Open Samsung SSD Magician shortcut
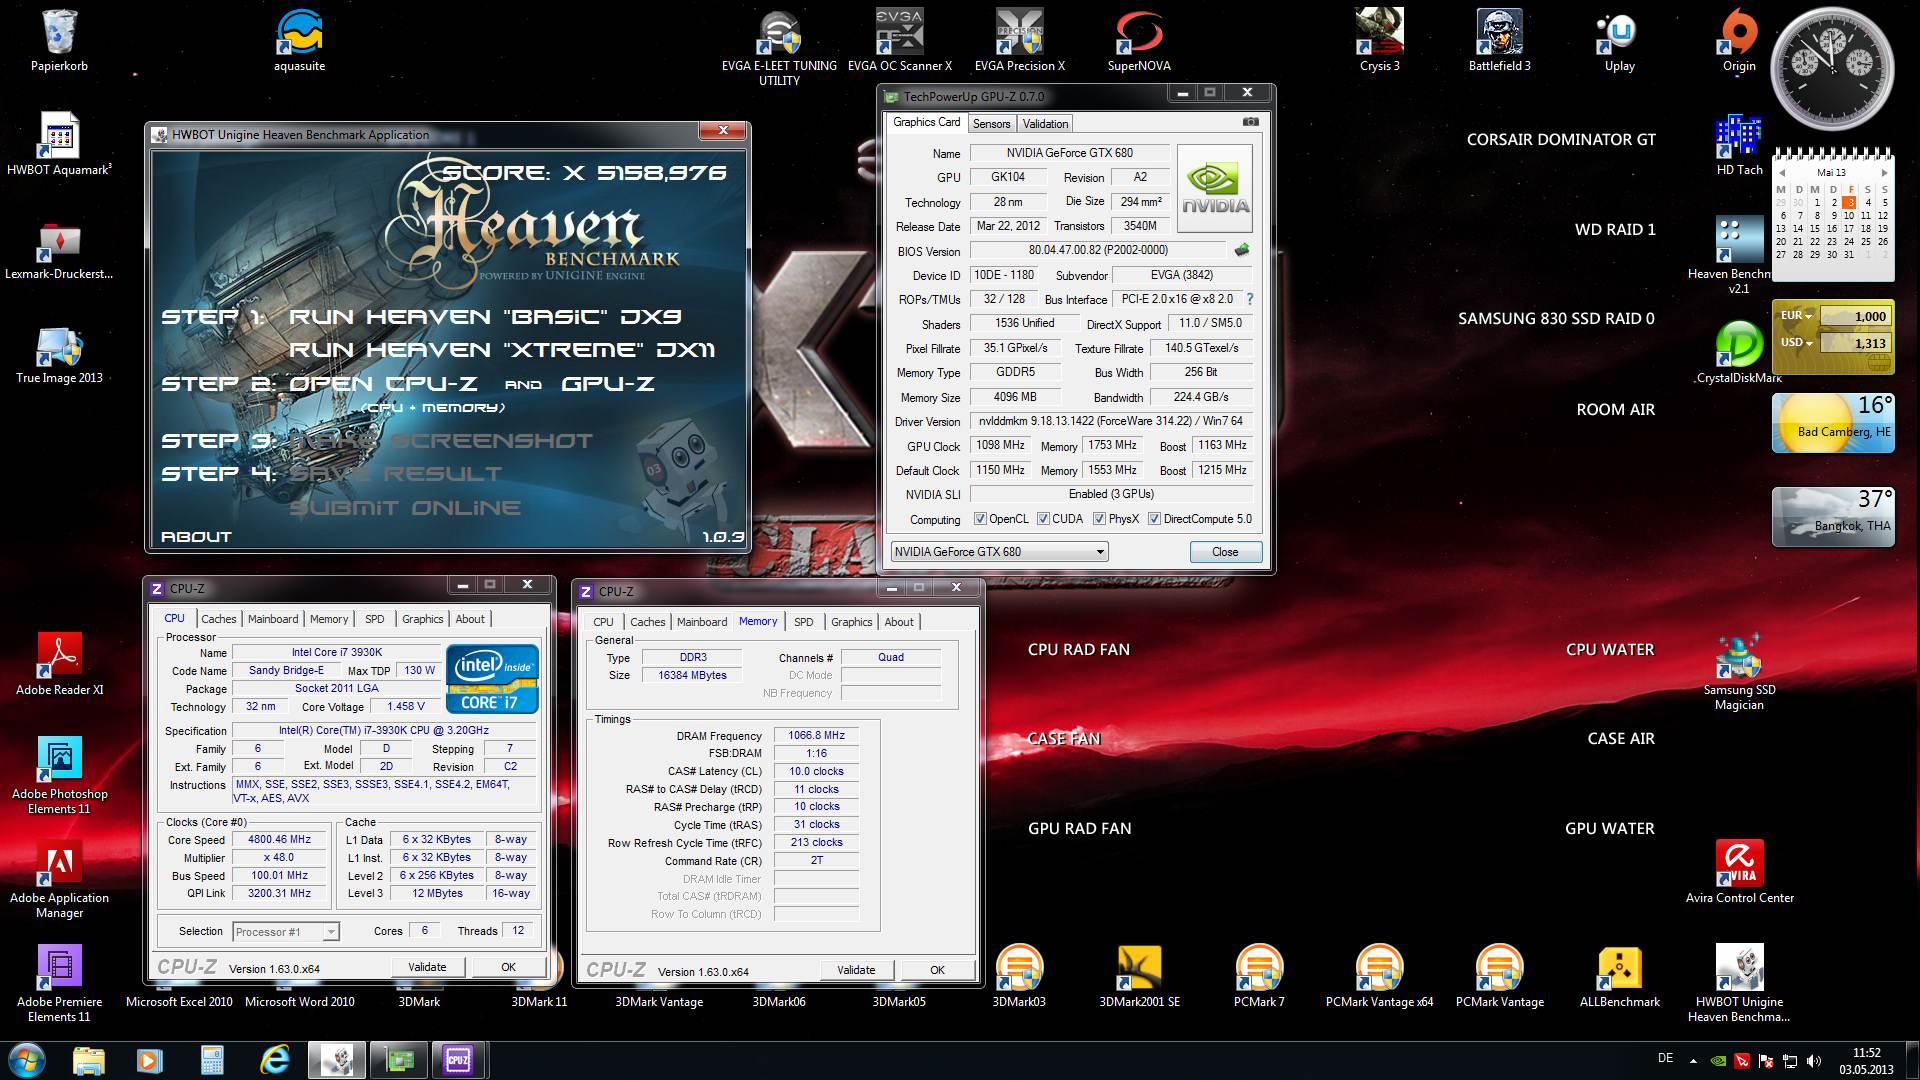 [x=1739, y=672]
